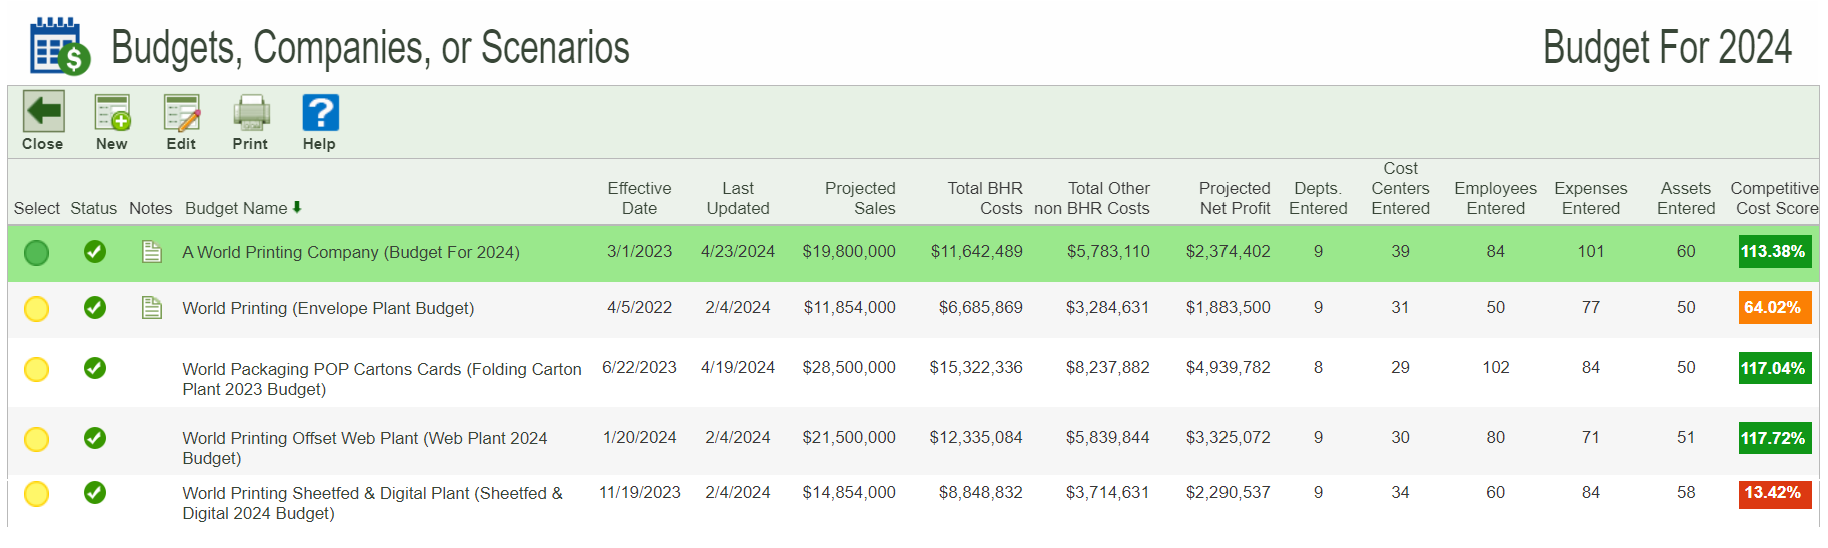The image size is (1828, 548).
Task: Click the Competitive Cost Score column header
Action: (1775, 198)
